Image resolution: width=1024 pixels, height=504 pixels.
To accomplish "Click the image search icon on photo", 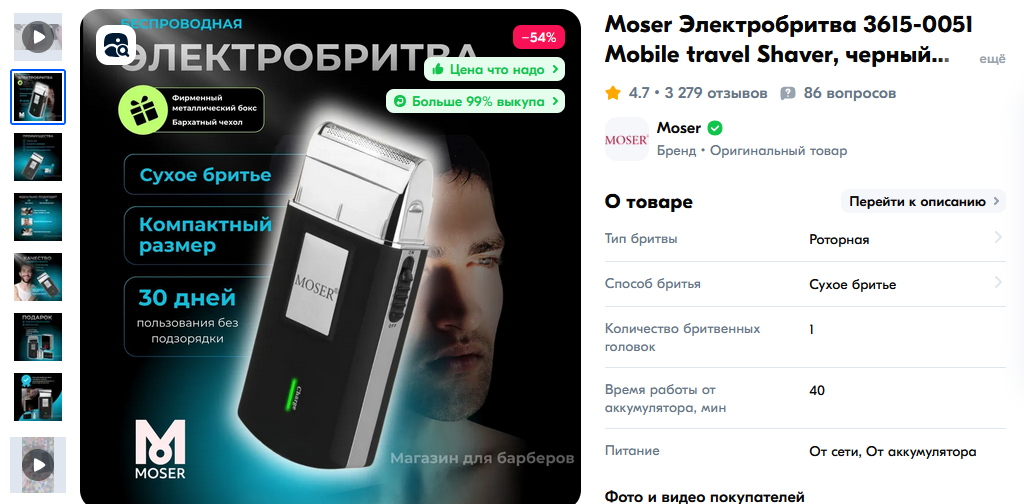I will coord(116,44).
